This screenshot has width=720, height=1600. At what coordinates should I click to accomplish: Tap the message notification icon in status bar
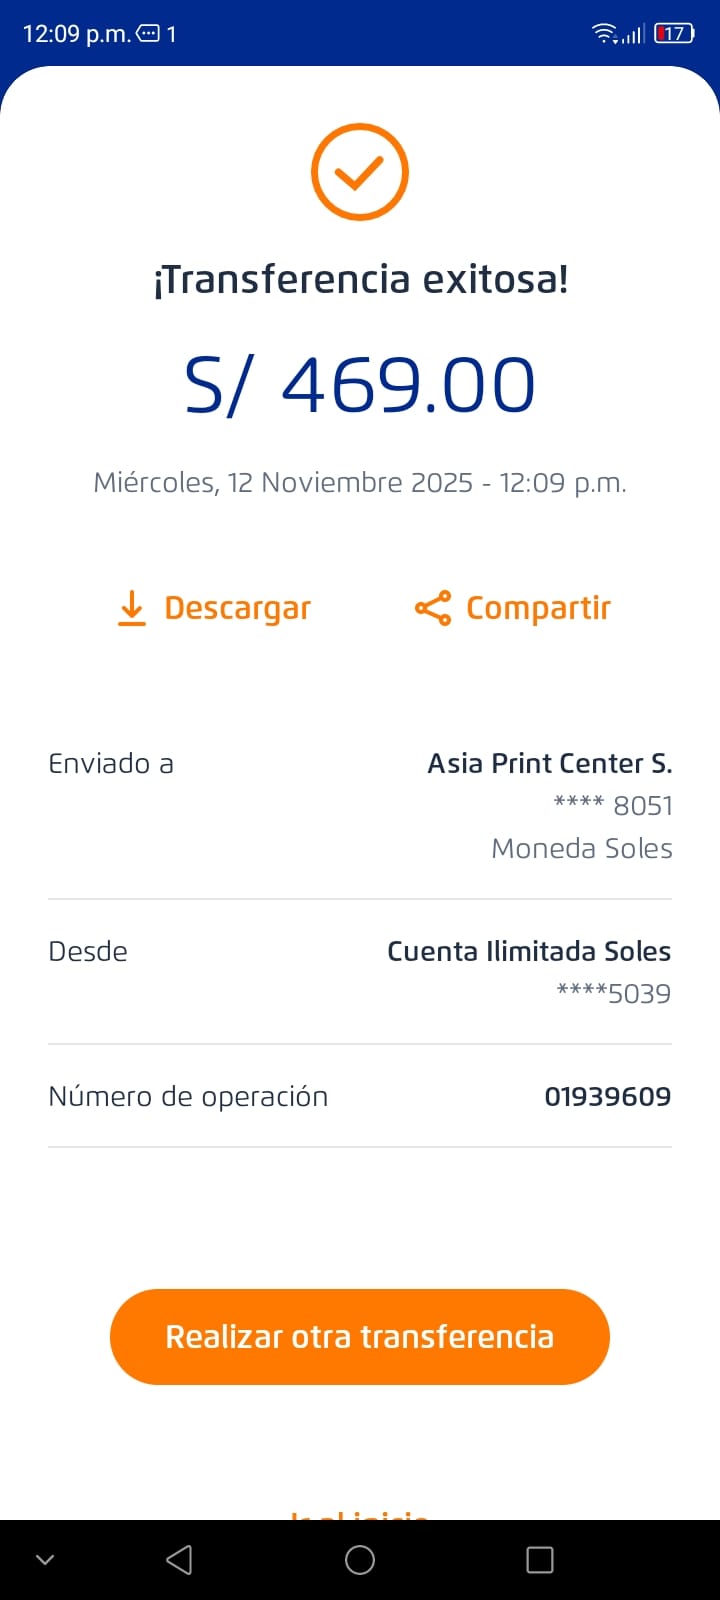tap(147, 34)
